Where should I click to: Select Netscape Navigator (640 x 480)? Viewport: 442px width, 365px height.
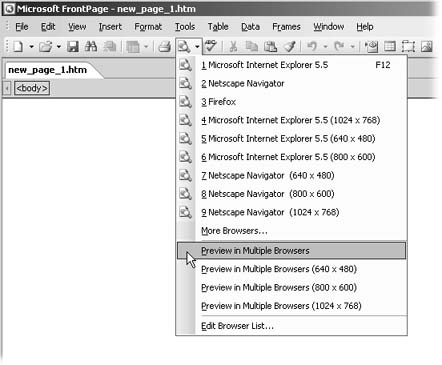point(291,175)
